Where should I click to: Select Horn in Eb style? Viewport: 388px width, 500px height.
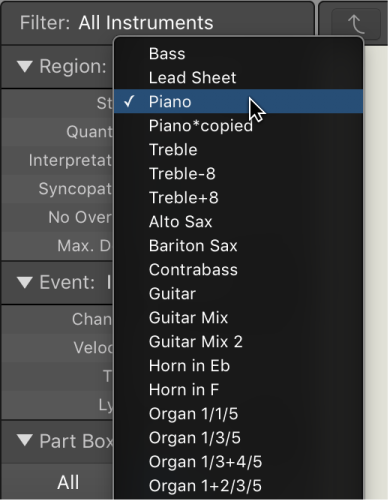pyautogui.click(x=238, y=366)
